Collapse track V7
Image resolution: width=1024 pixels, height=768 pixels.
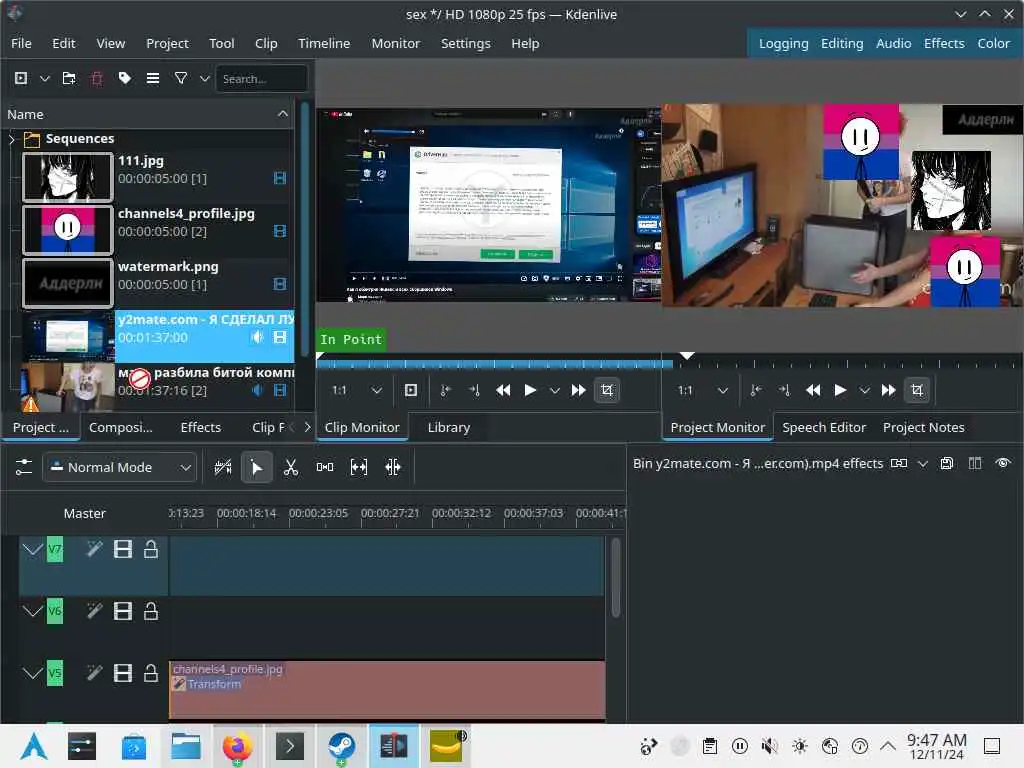click(x=32, y=549)
